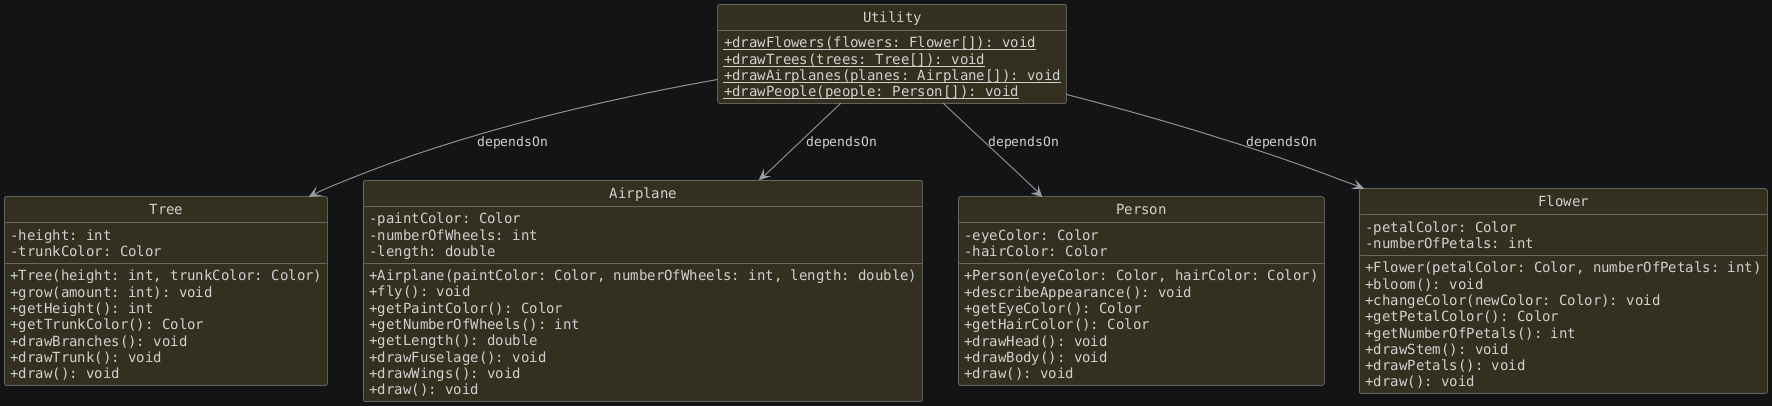Click the Tree -height: int attribute
The width and height of the screenshot is (1772, 406).
(61, 235)
